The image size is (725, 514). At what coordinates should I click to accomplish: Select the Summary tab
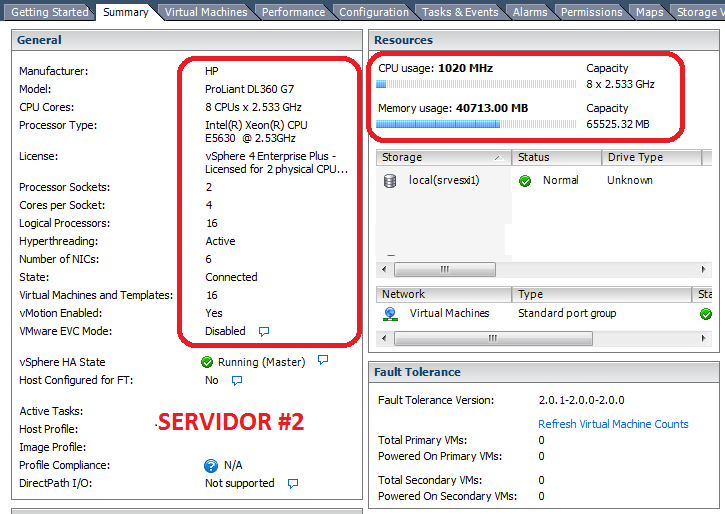(x=126, y=12)
